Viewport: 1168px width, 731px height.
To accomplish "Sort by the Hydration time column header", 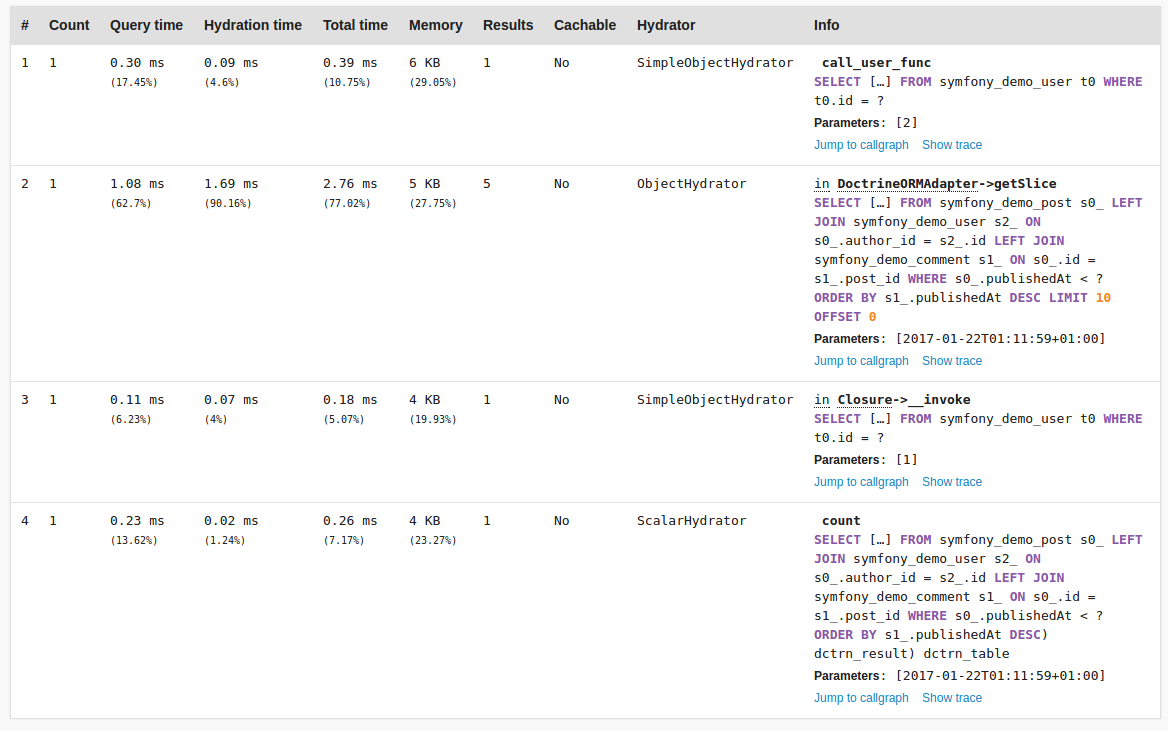I will (253, 25).
